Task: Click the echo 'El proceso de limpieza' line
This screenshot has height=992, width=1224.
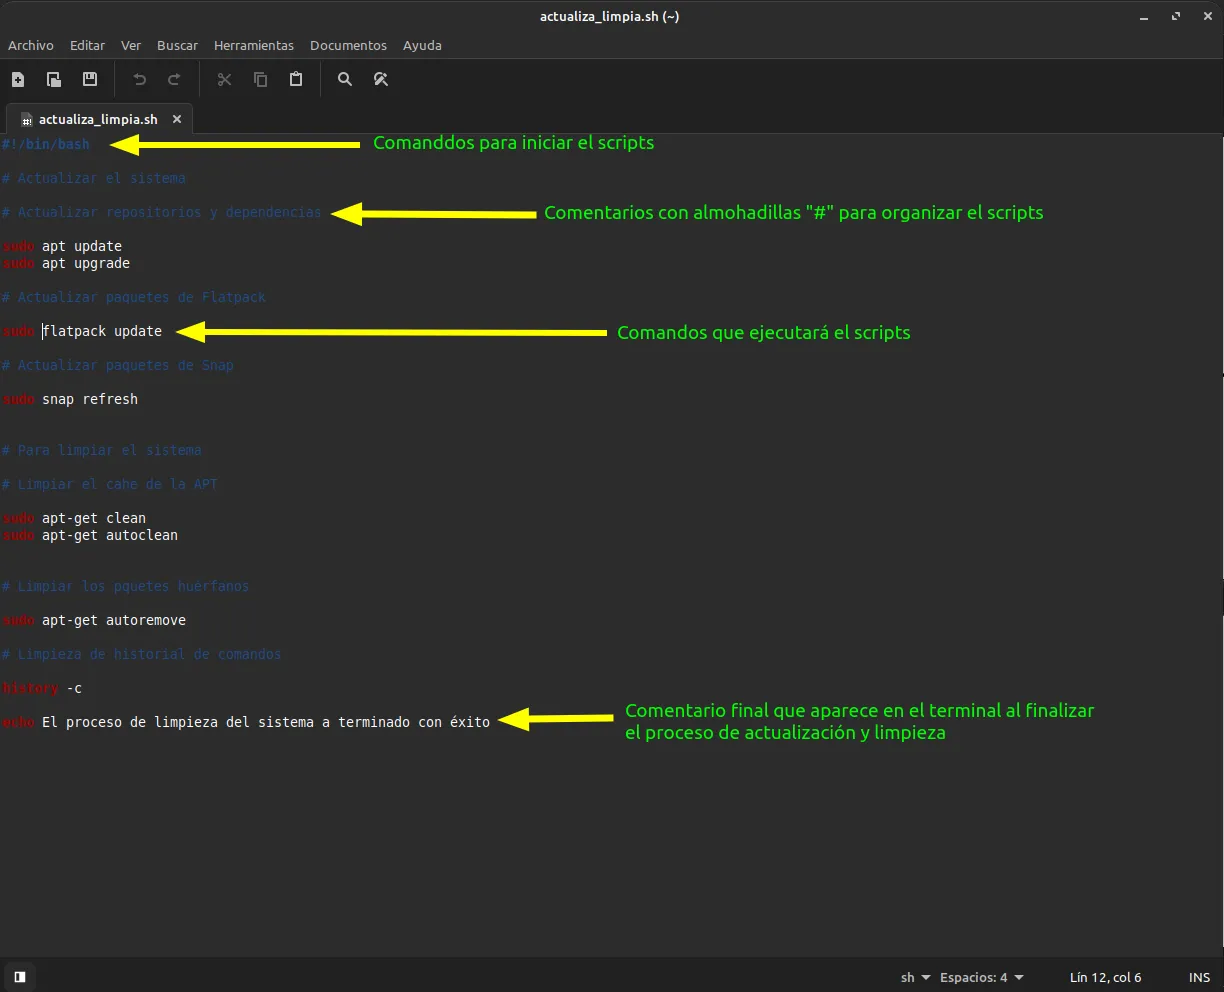Action: click(246, 722)
